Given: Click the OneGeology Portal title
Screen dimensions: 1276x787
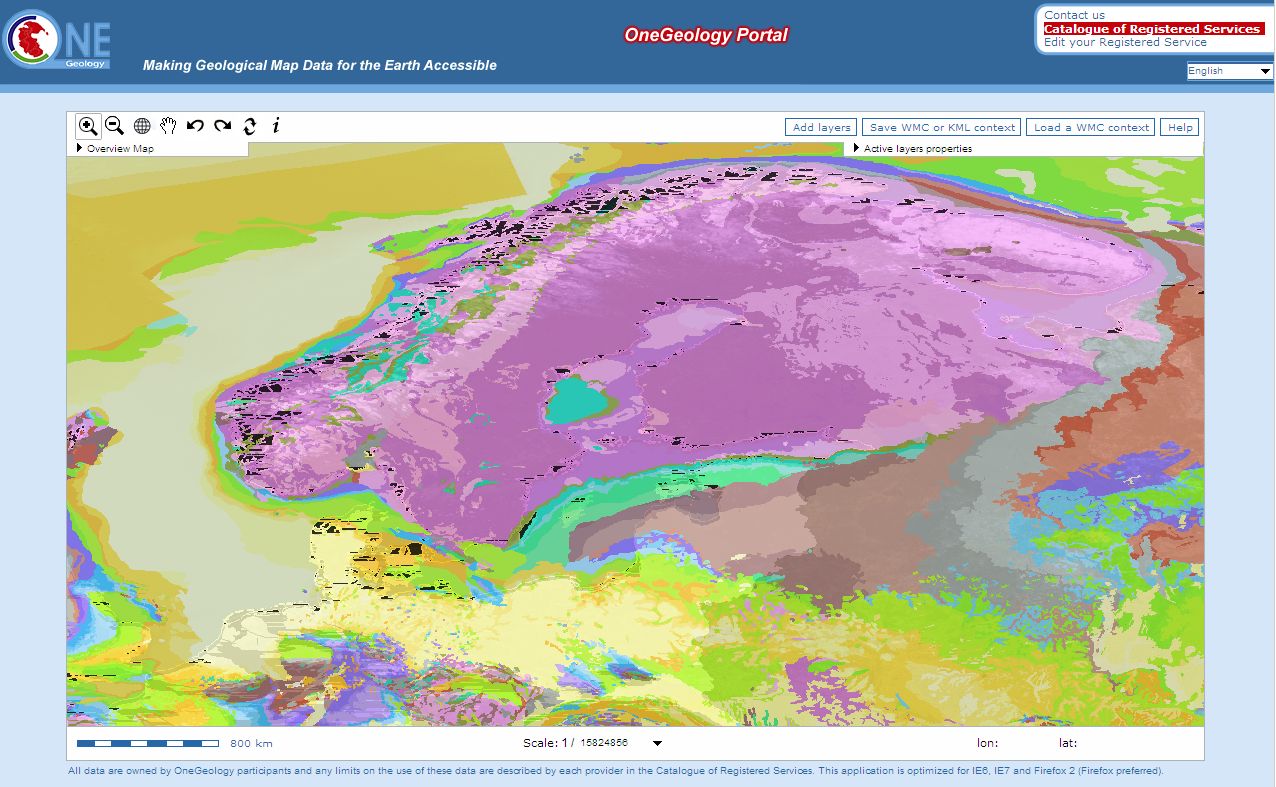Looking at the screenshot, I should tap(706, 35).
